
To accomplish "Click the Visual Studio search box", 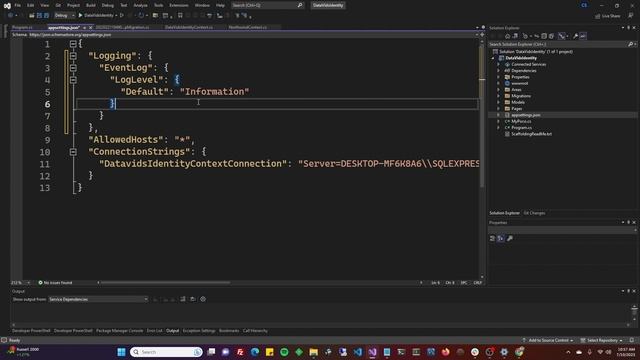I will (x=267, y=5).
